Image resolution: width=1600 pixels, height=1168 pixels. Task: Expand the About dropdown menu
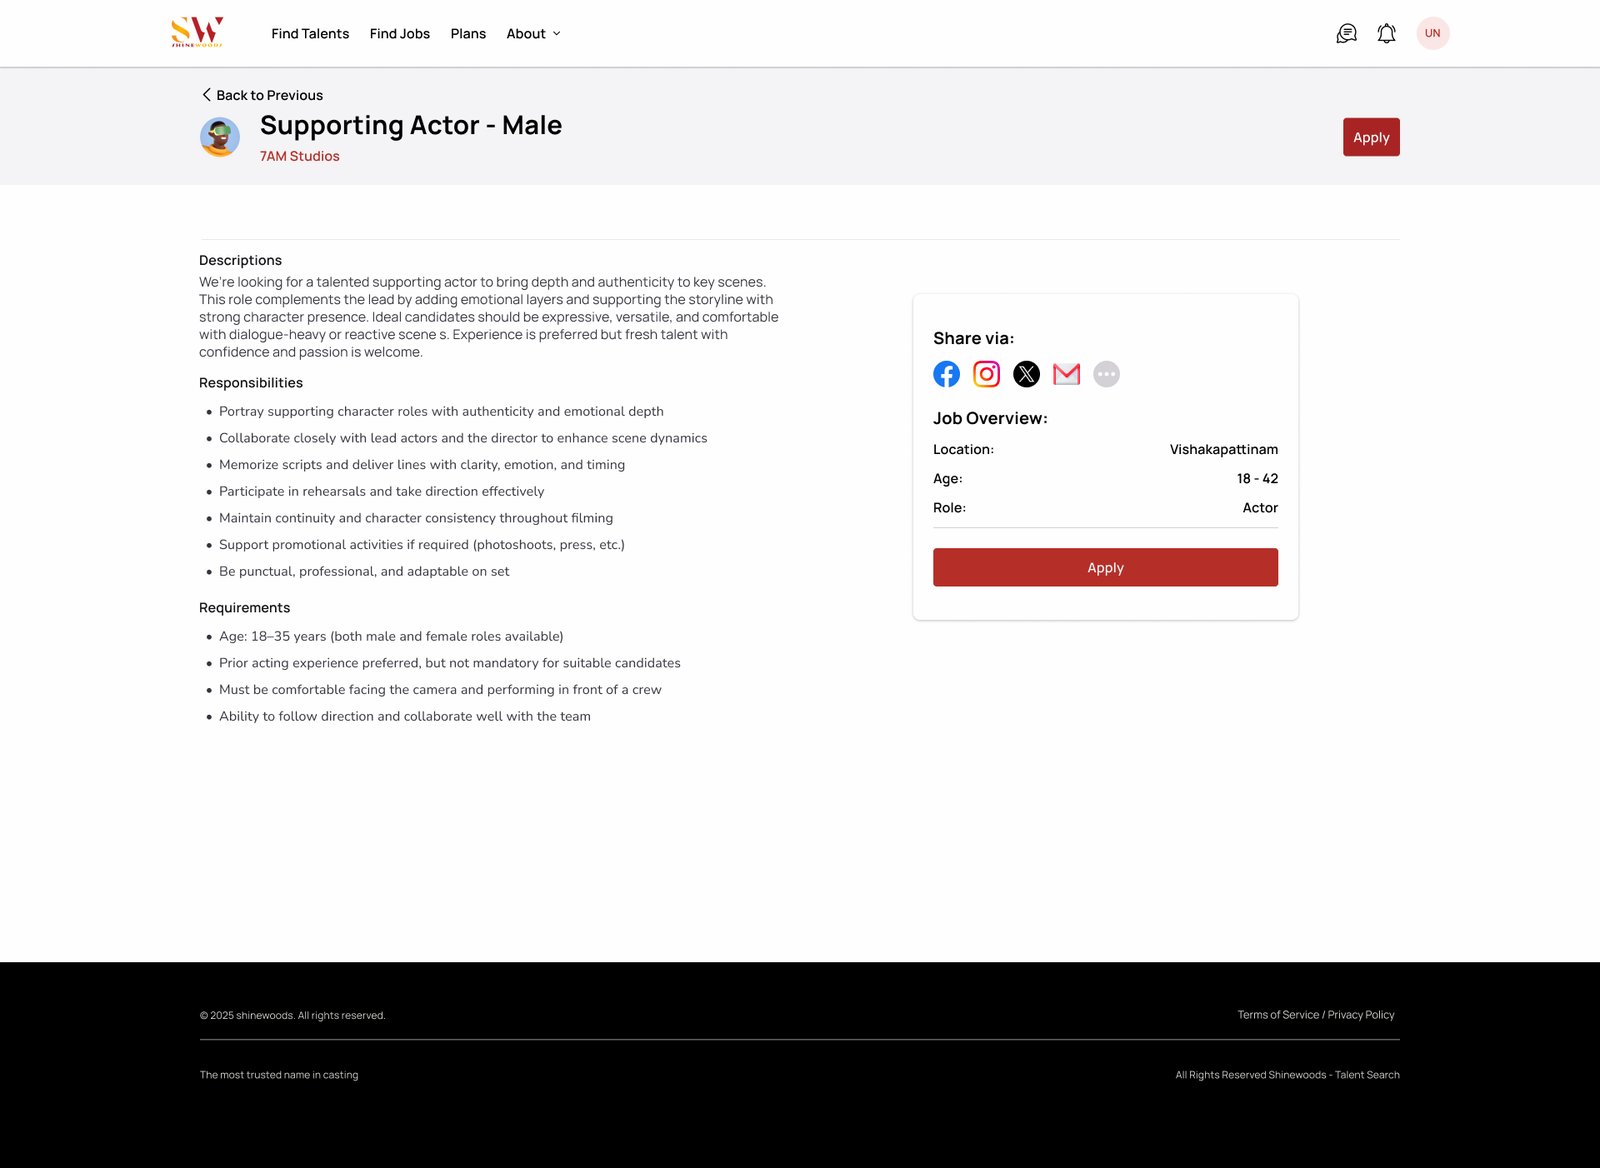[533, 34]
